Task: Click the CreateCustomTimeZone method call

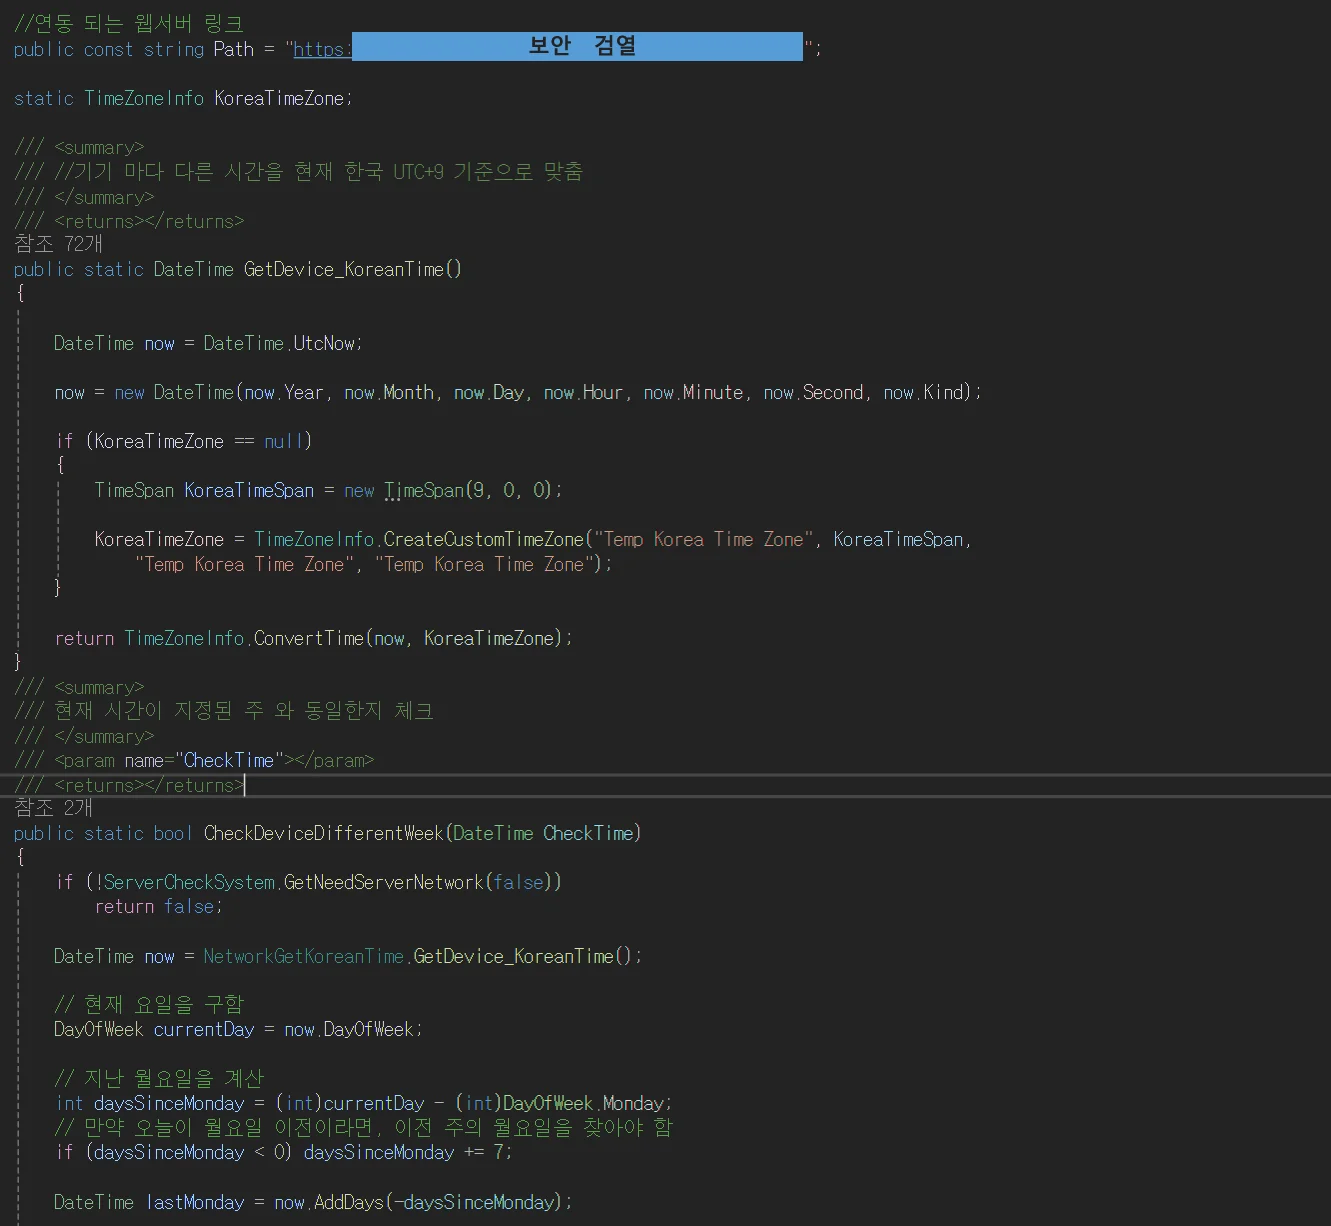Action: point(483,539)
